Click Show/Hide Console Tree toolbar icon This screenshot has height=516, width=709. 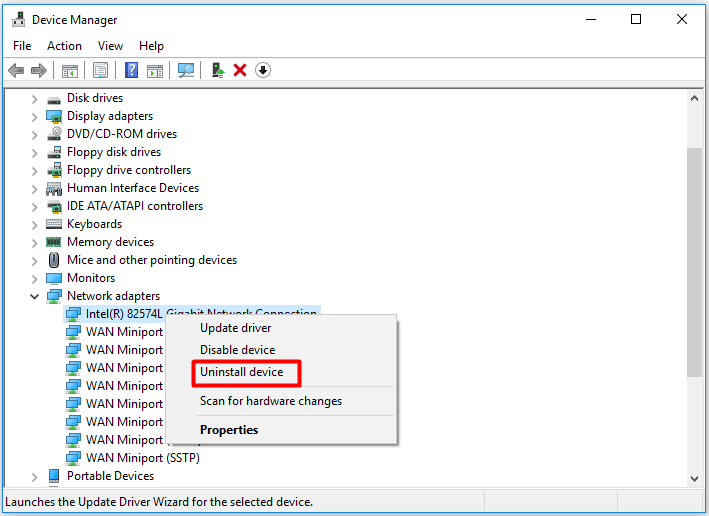tap(70, 71)
